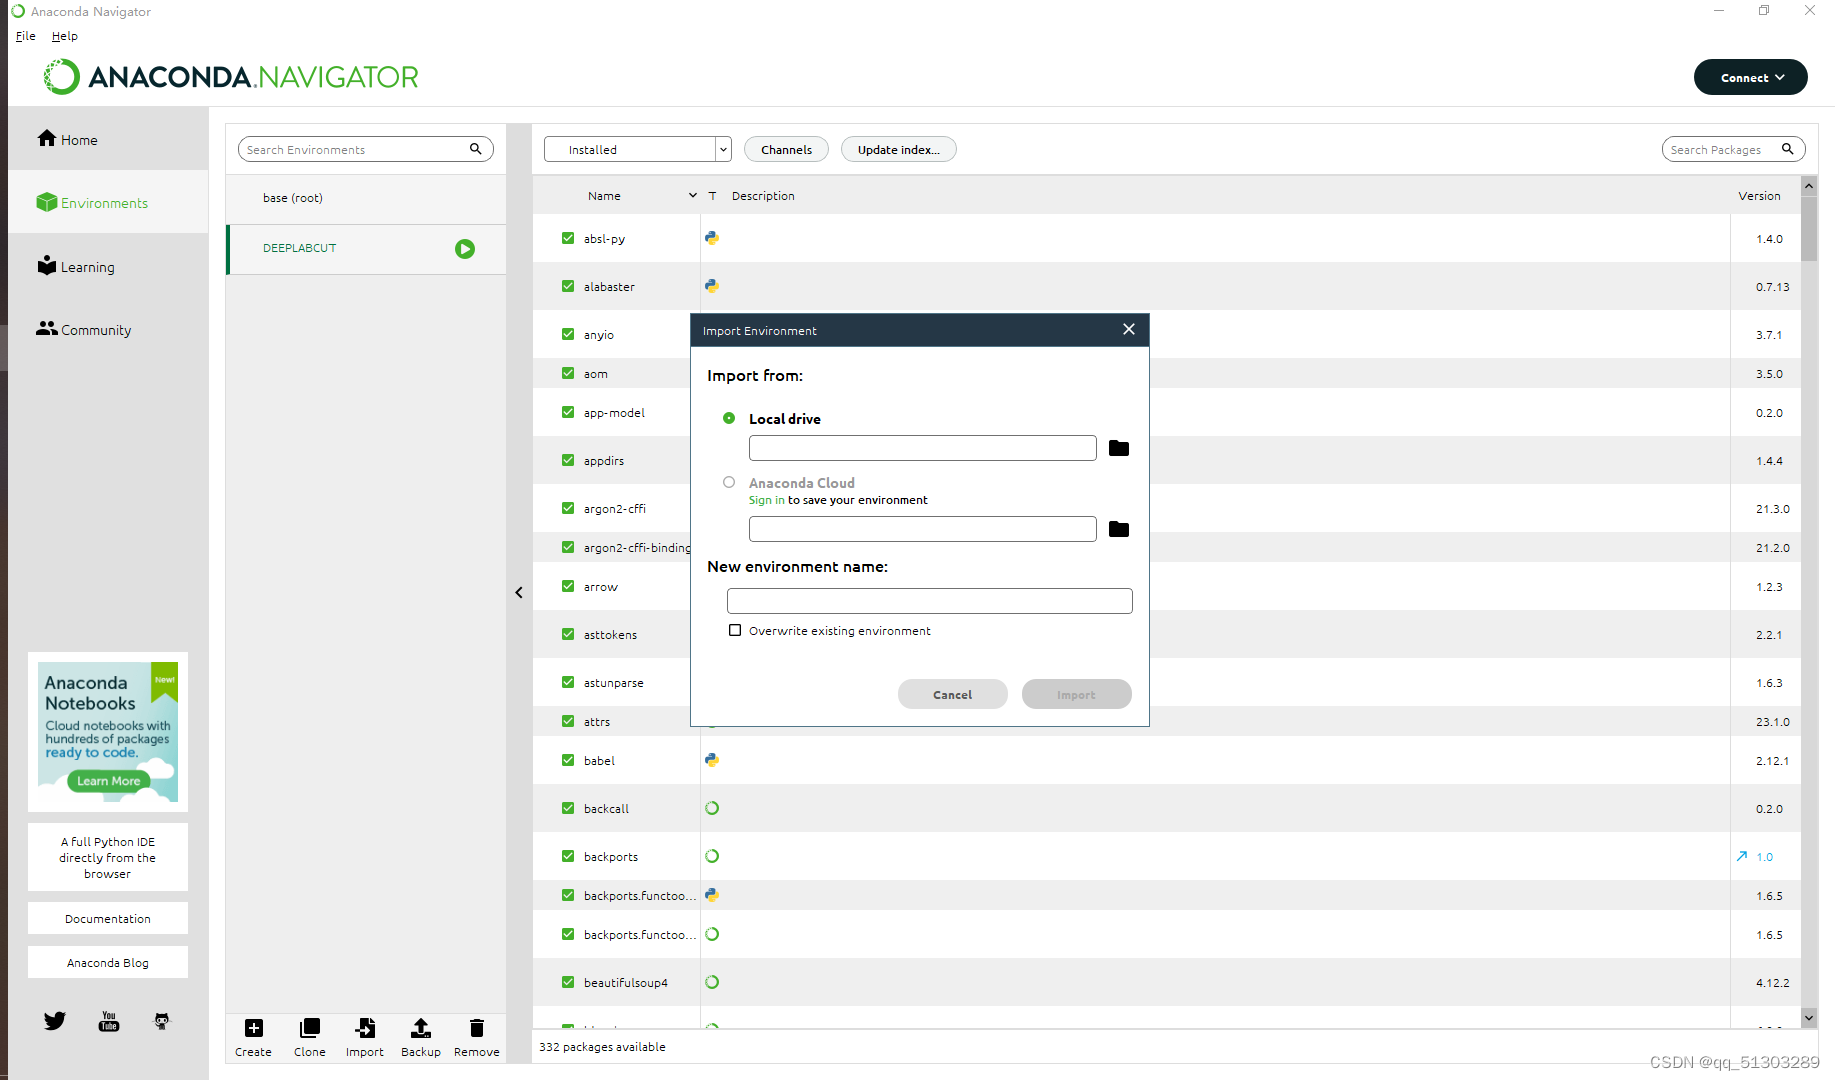1835x1080 pixels.
Task: Open the Help menu
Action: (65, 36)
